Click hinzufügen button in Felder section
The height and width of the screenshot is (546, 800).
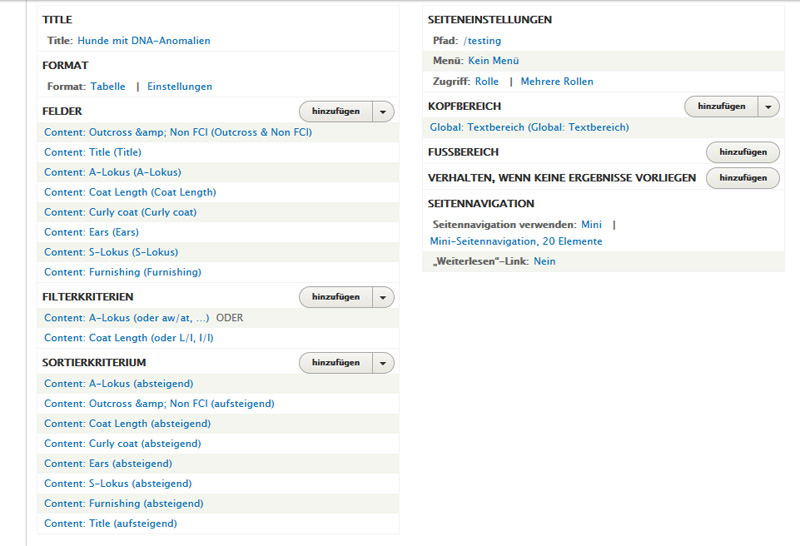pos(336,112)
